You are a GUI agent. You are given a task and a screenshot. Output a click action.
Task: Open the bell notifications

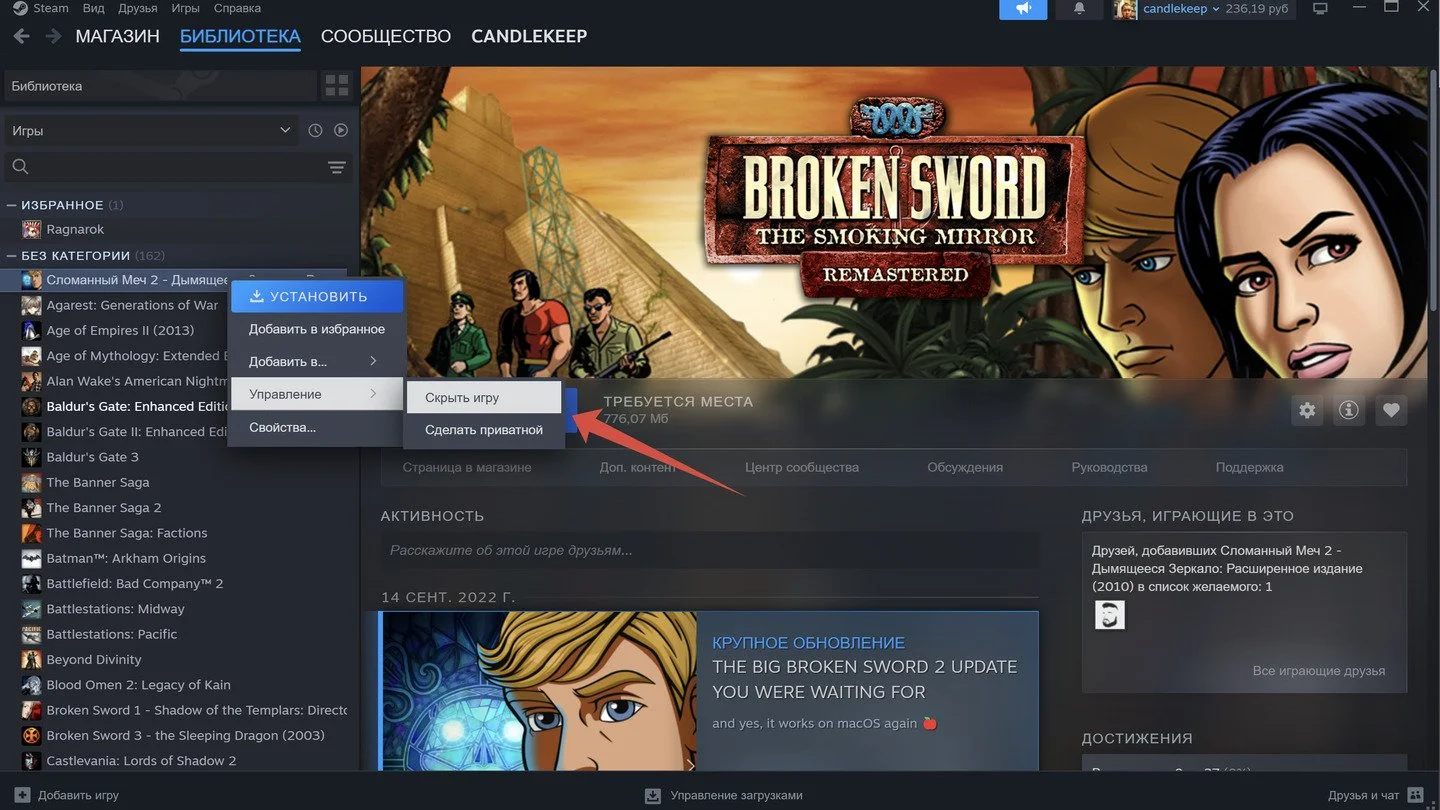click(x=1079, y=9)
